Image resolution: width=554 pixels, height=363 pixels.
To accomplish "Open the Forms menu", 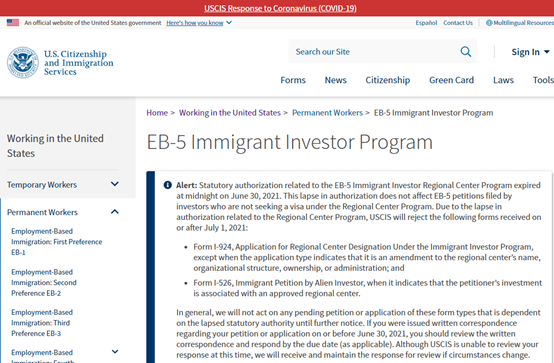I will [293, 80].
